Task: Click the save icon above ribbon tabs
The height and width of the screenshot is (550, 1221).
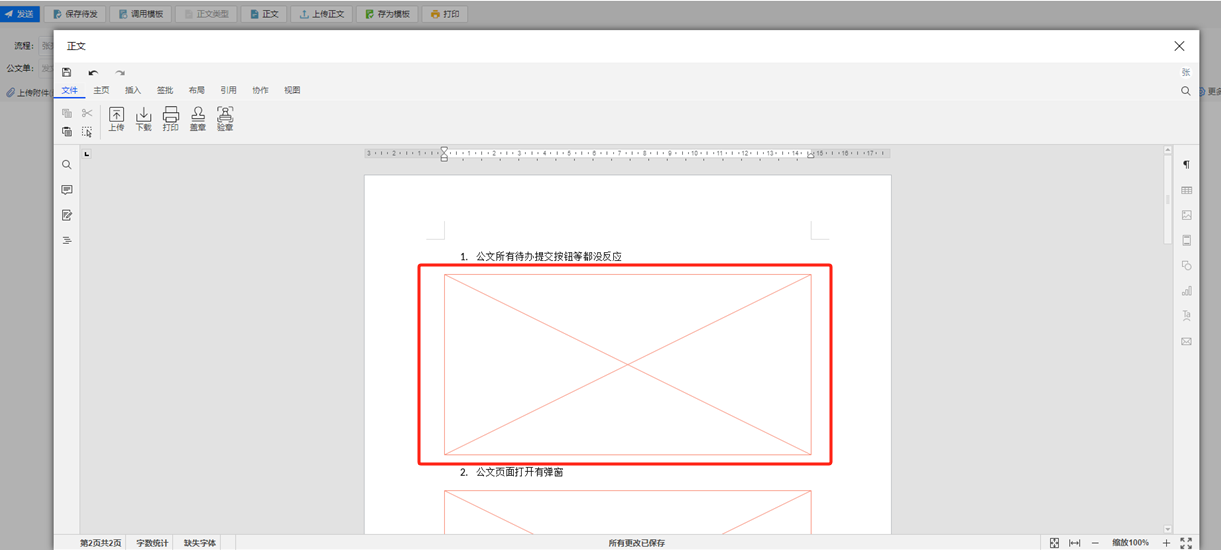Action: [x=67, y=72]
